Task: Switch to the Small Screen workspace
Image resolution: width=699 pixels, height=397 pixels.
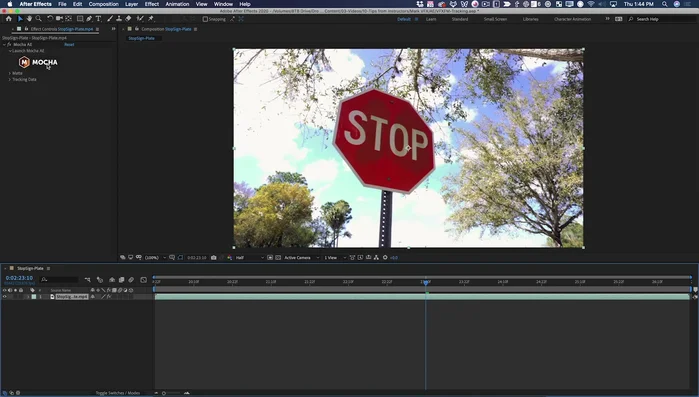Action: point(495,19)
